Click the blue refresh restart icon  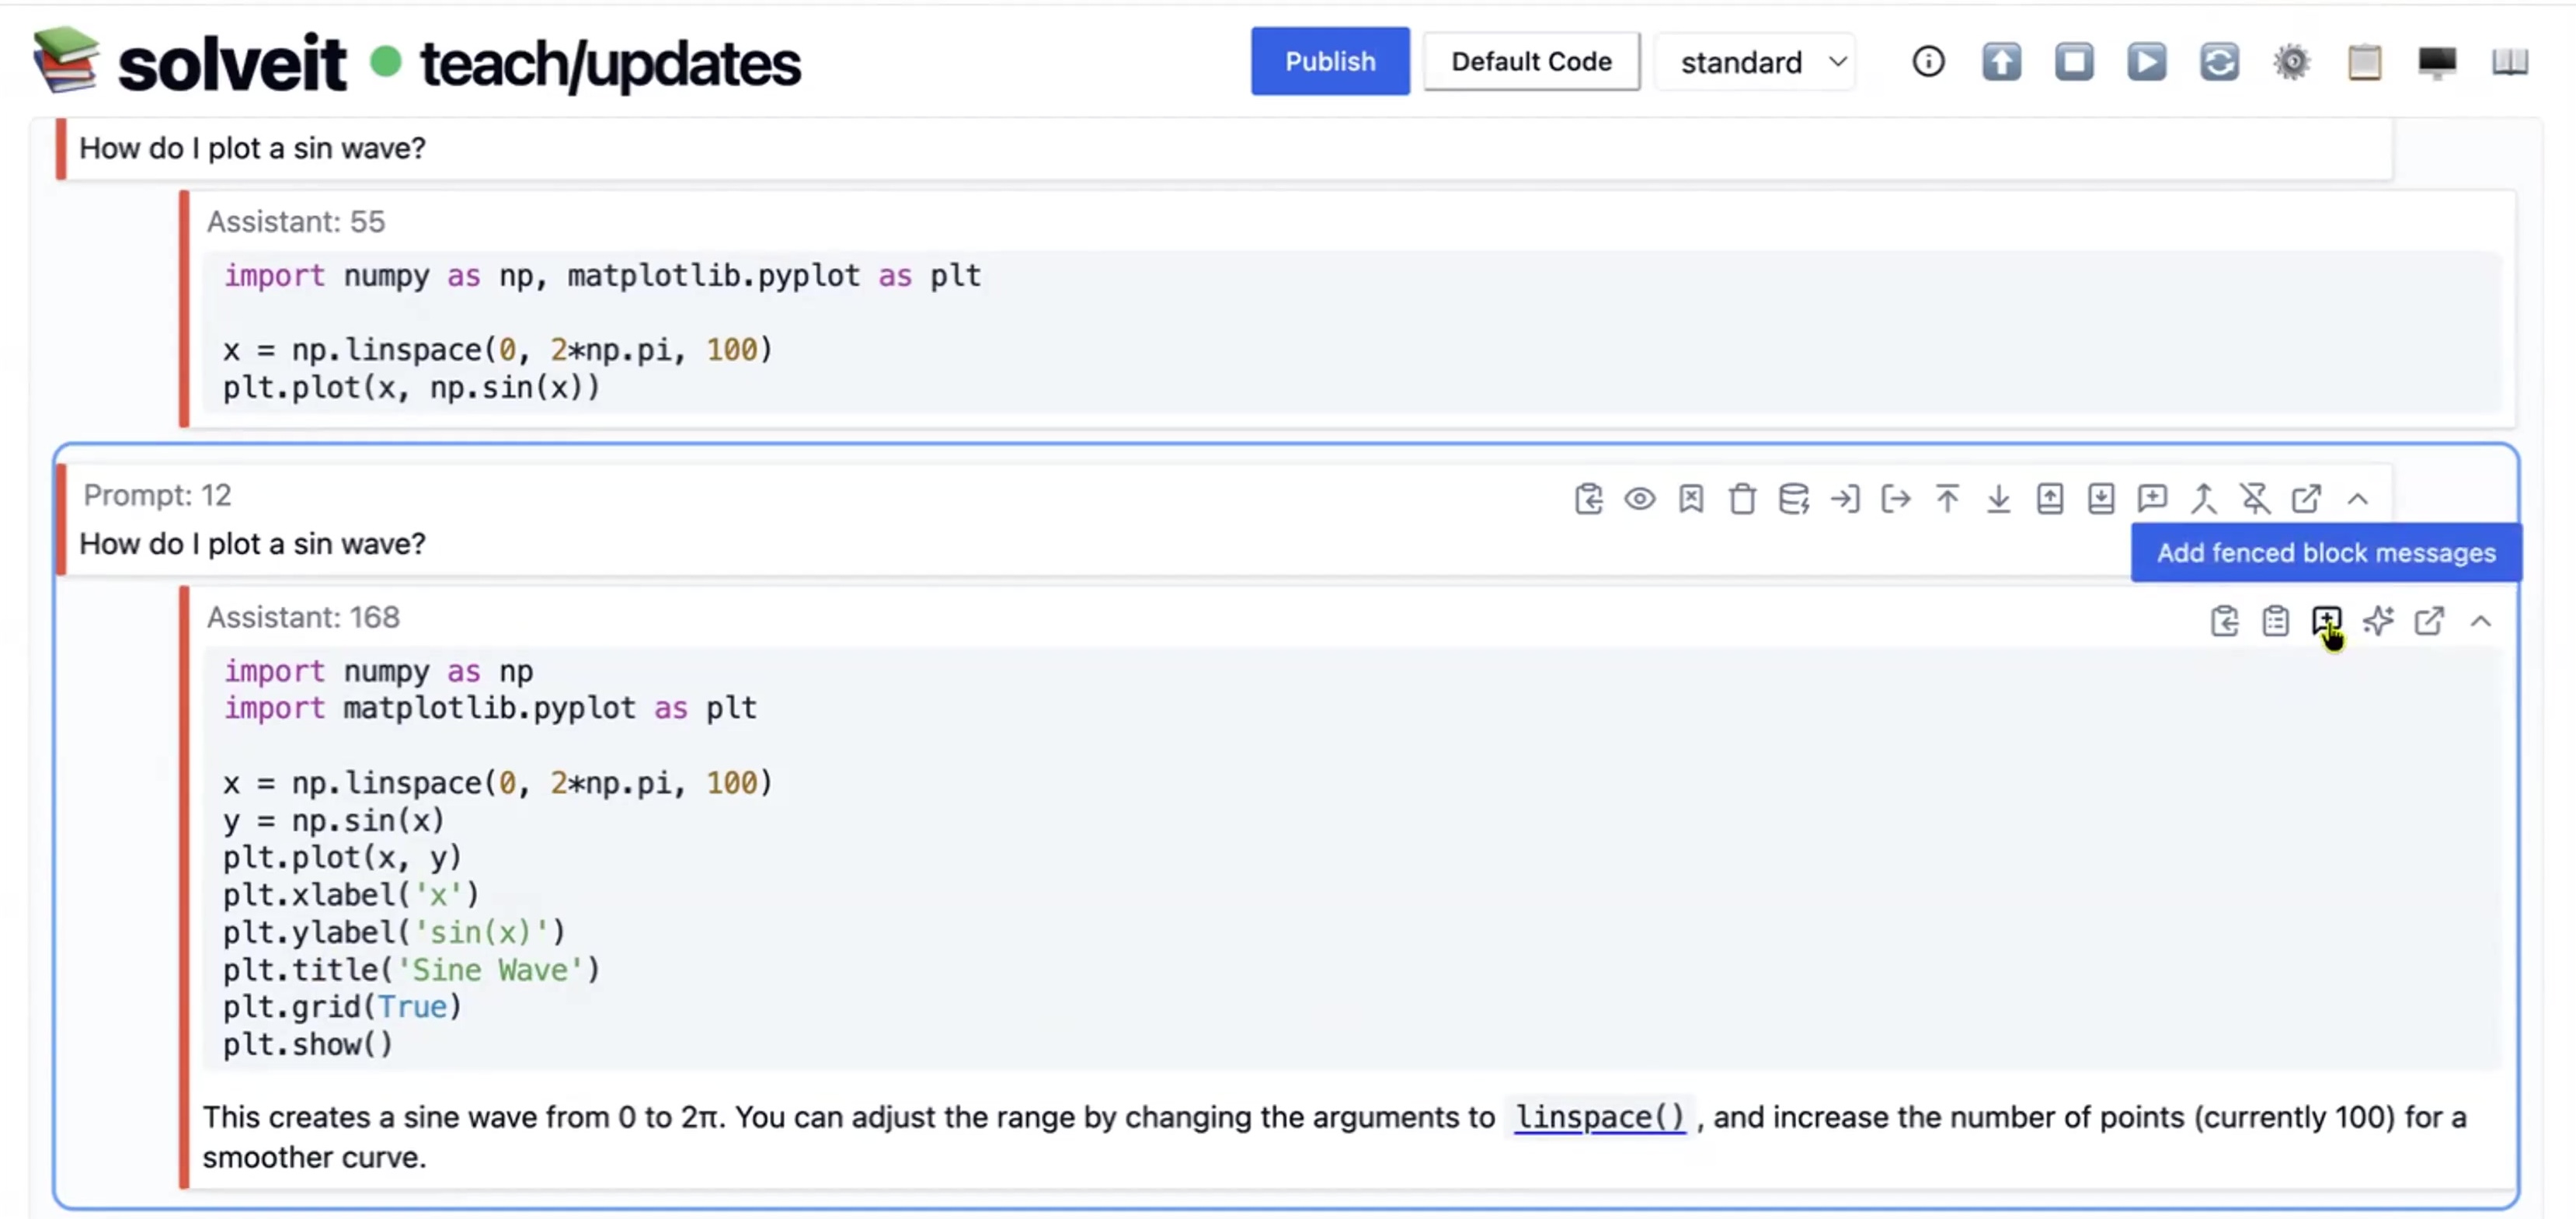(2219, 62)
